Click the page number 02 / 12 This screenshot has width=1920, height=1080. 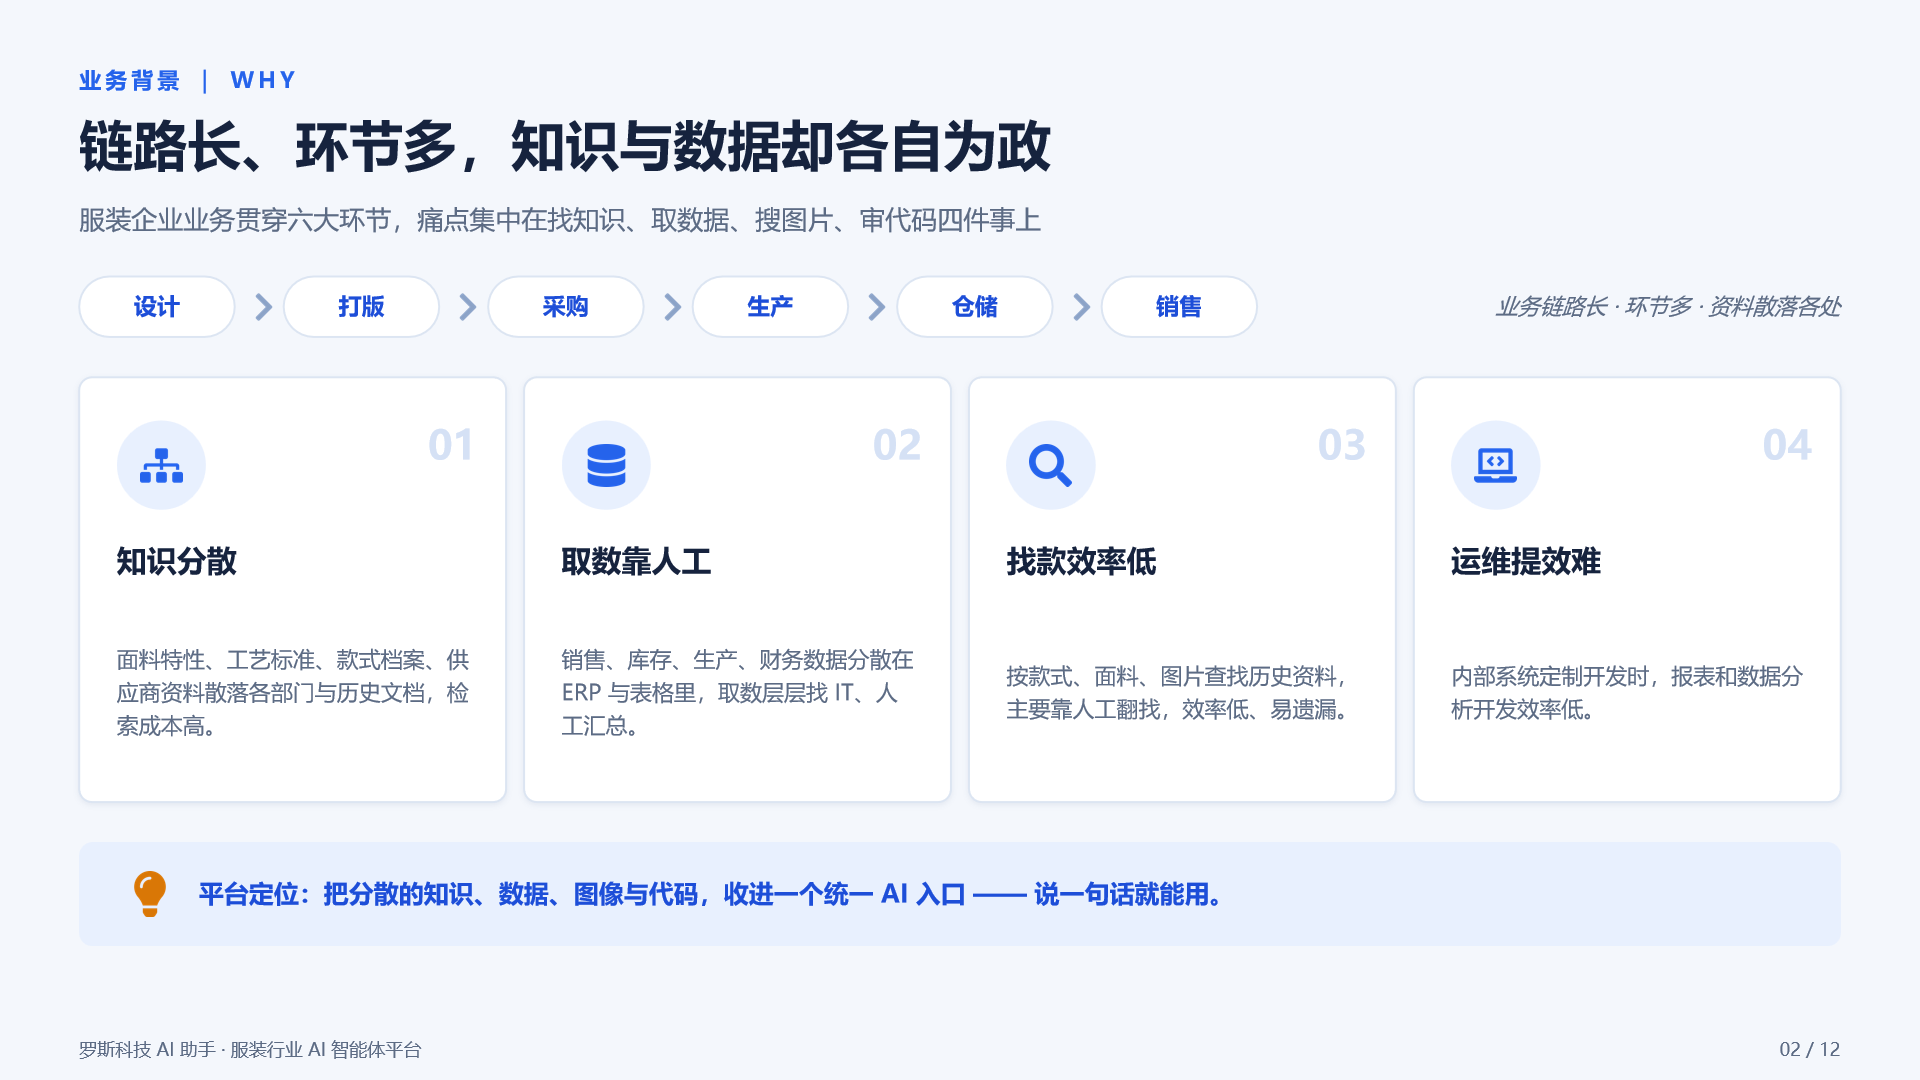[1810, 1050]
